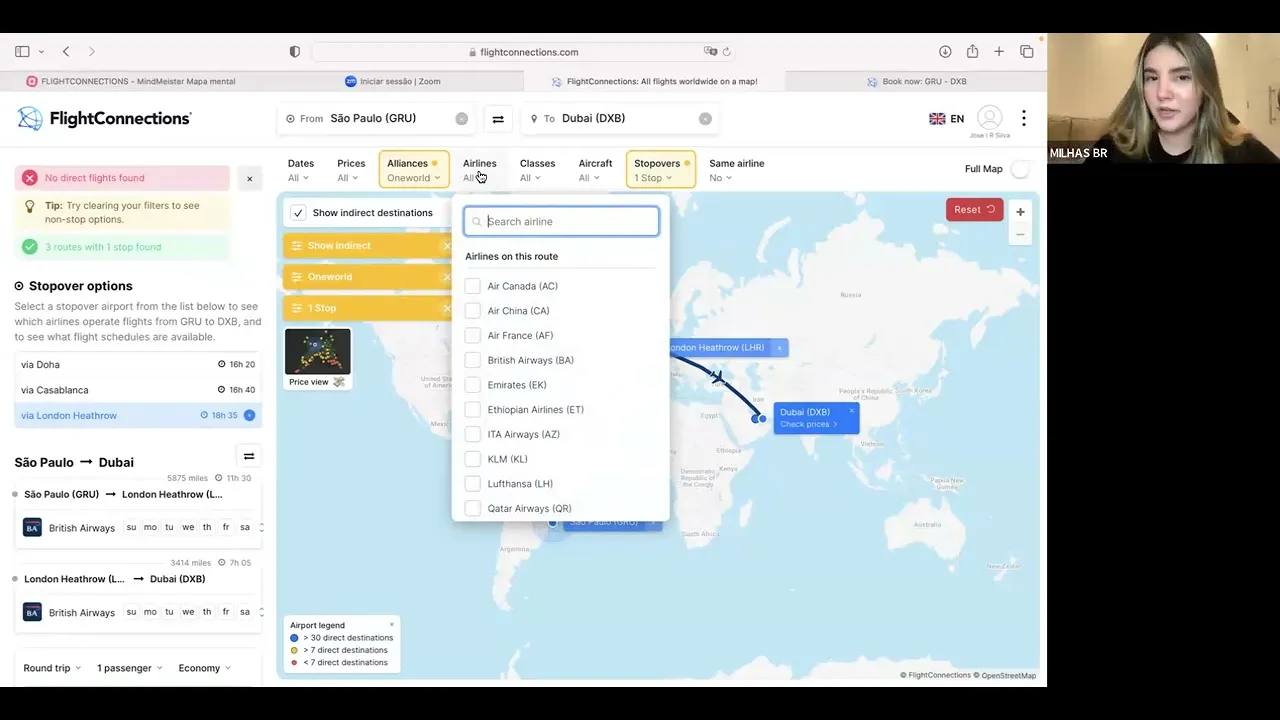Open the Classes filter dropdown
Screen dimensions: 1280x720
point(537,170)
